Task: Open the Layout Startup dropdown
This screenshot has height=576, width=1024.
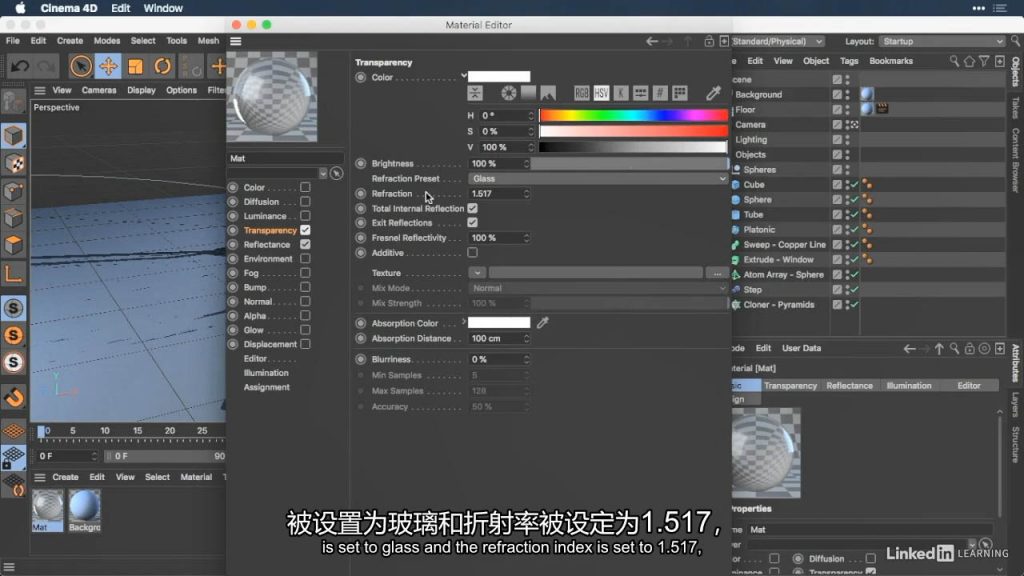Action: coord(942,41)
